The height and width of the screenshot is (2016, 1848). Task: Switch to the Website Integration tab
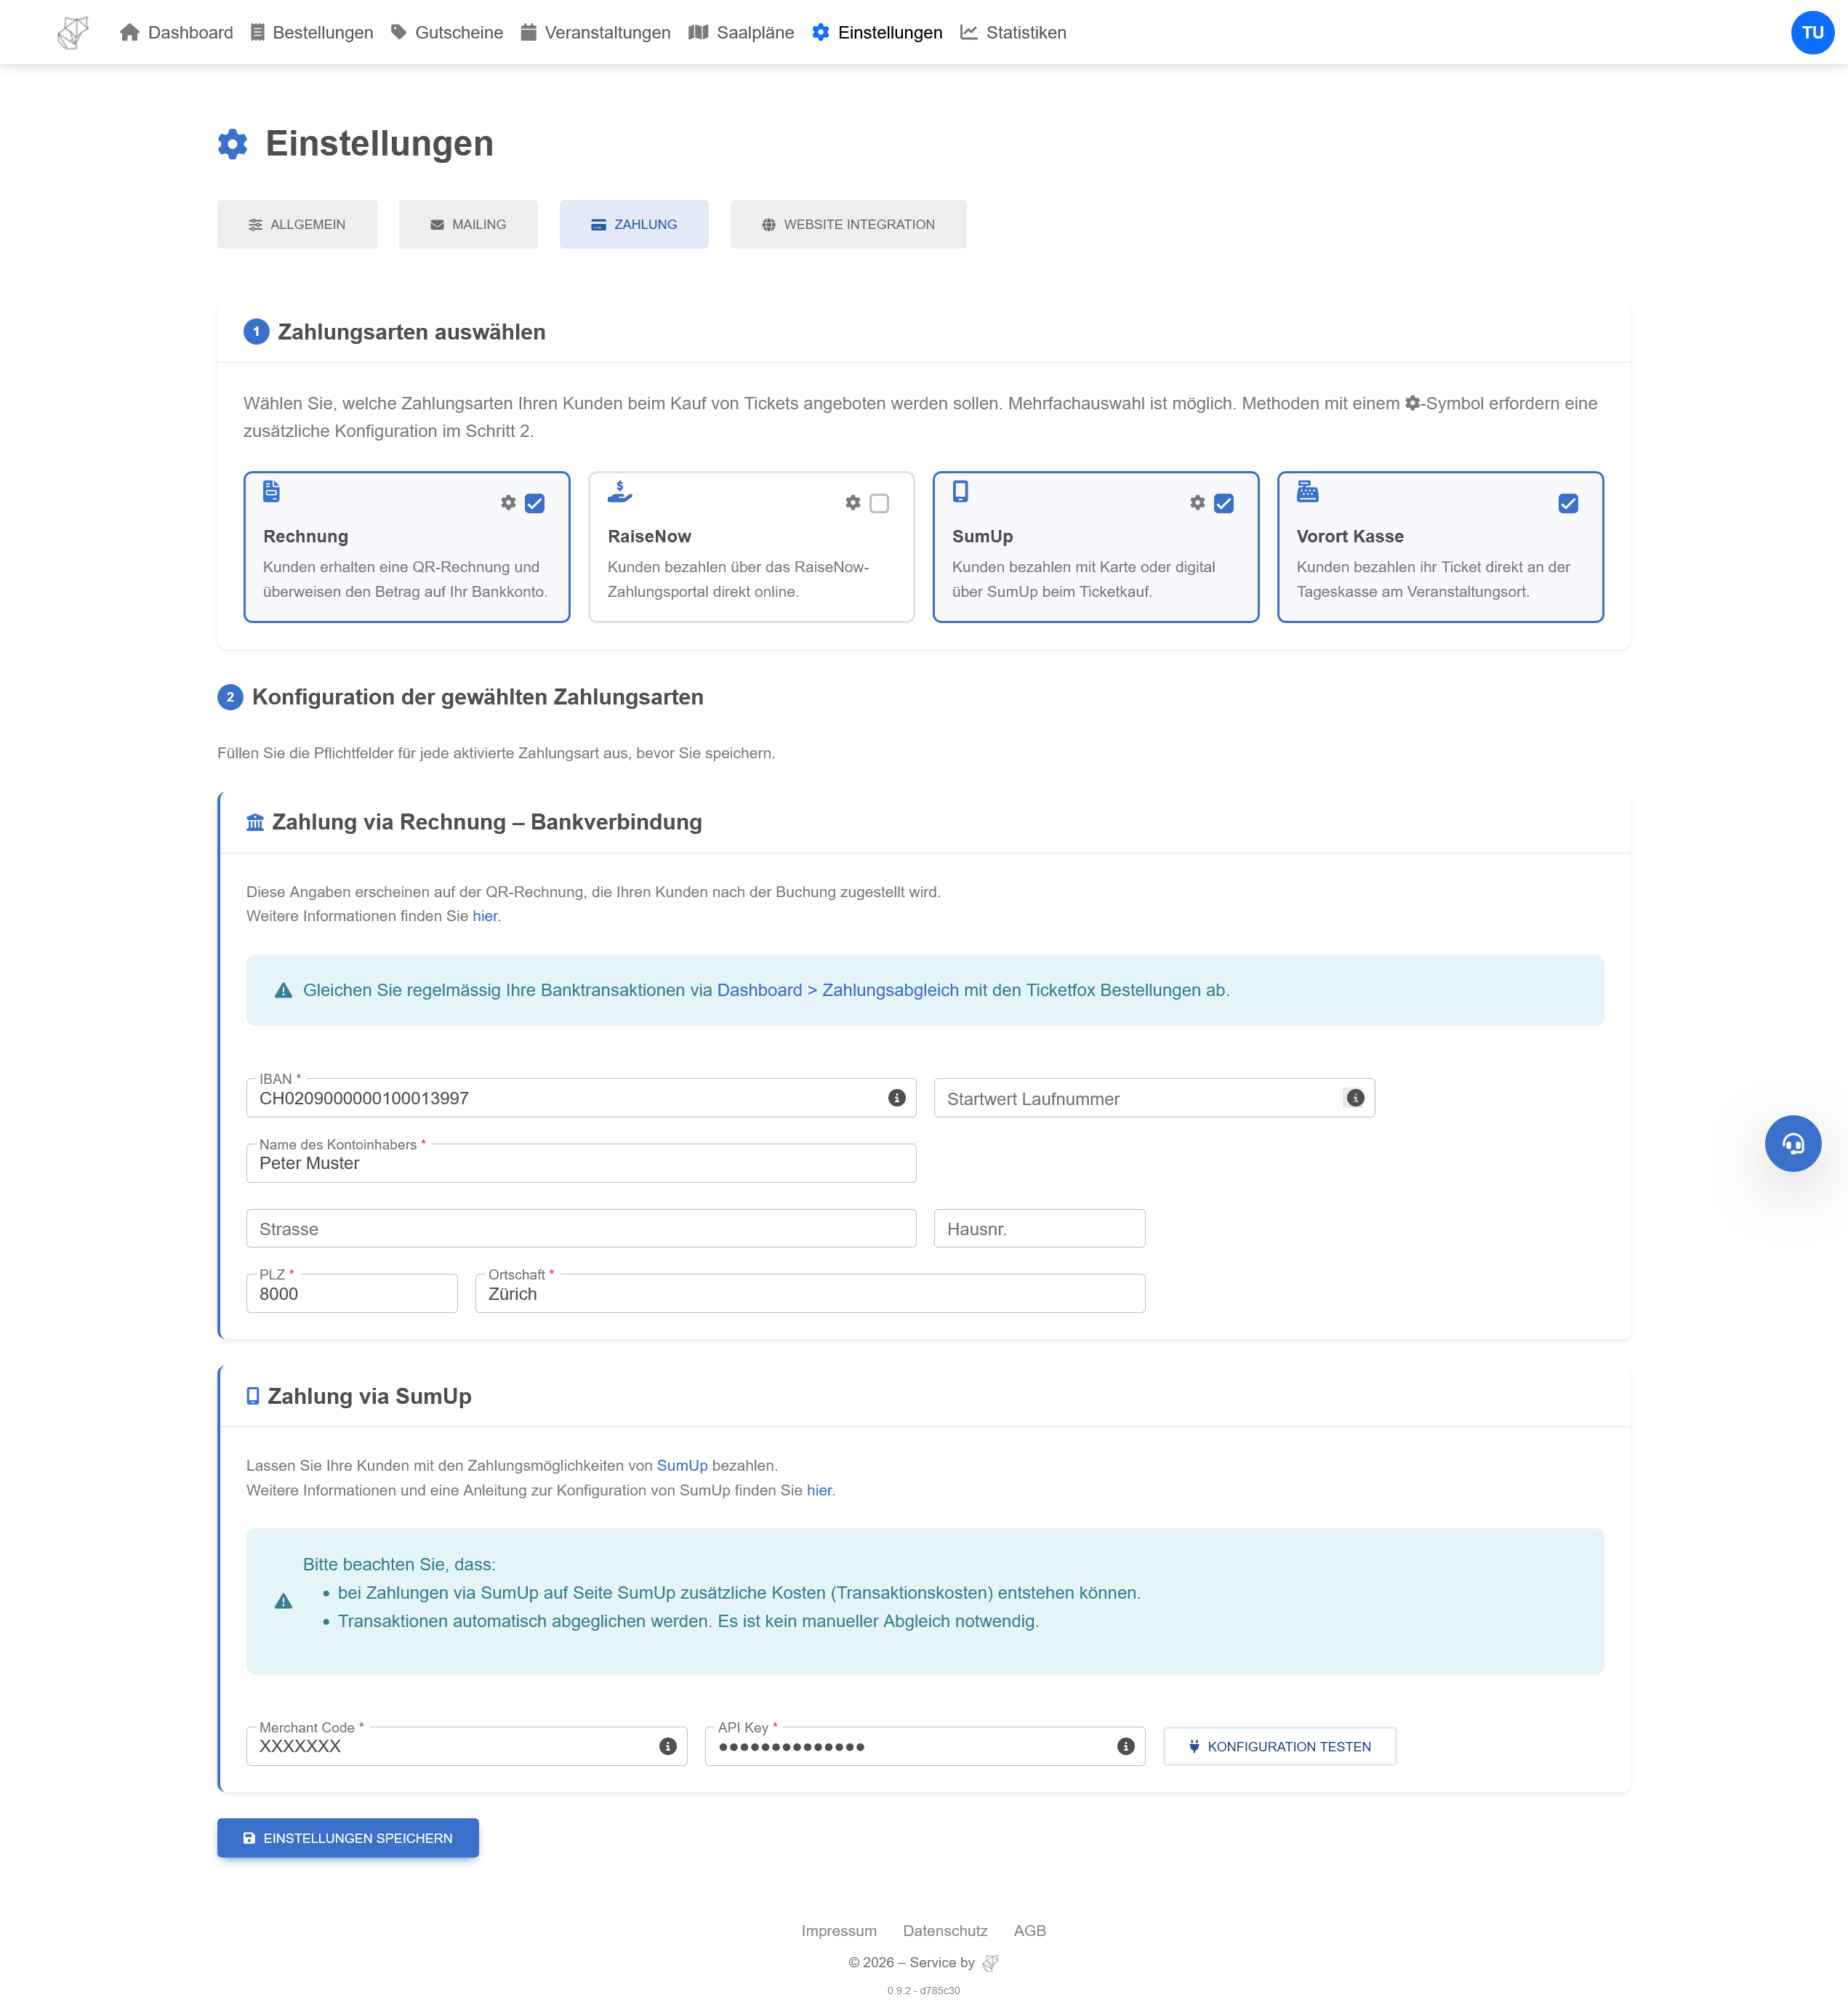click(x=848, y=224)
